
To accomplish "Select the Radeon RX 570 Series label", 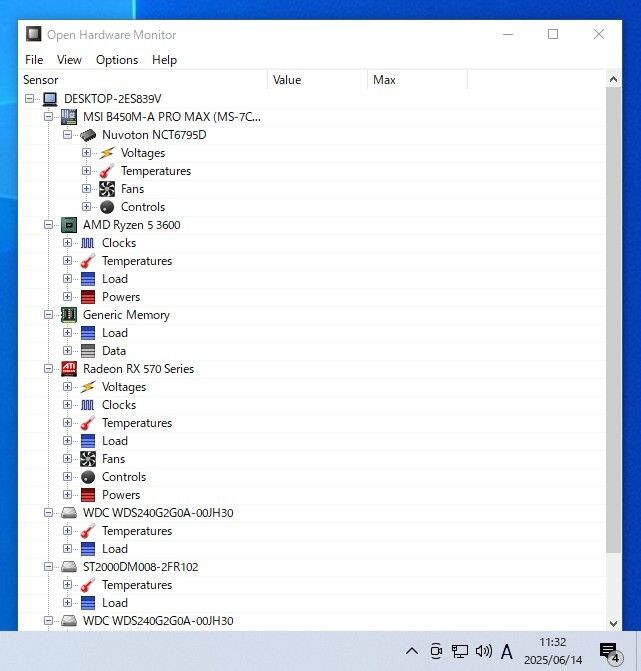I will [x=139, y=369].
